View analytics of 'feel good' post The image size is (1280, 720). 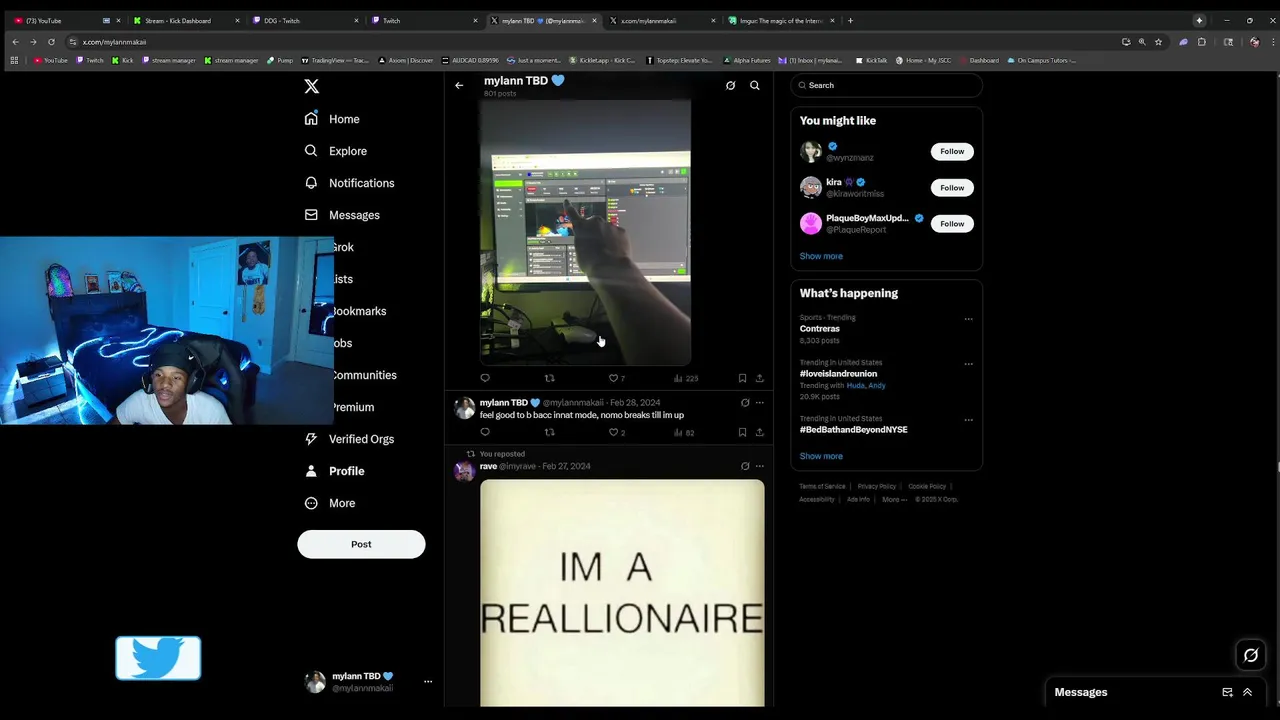pos(683,432)
